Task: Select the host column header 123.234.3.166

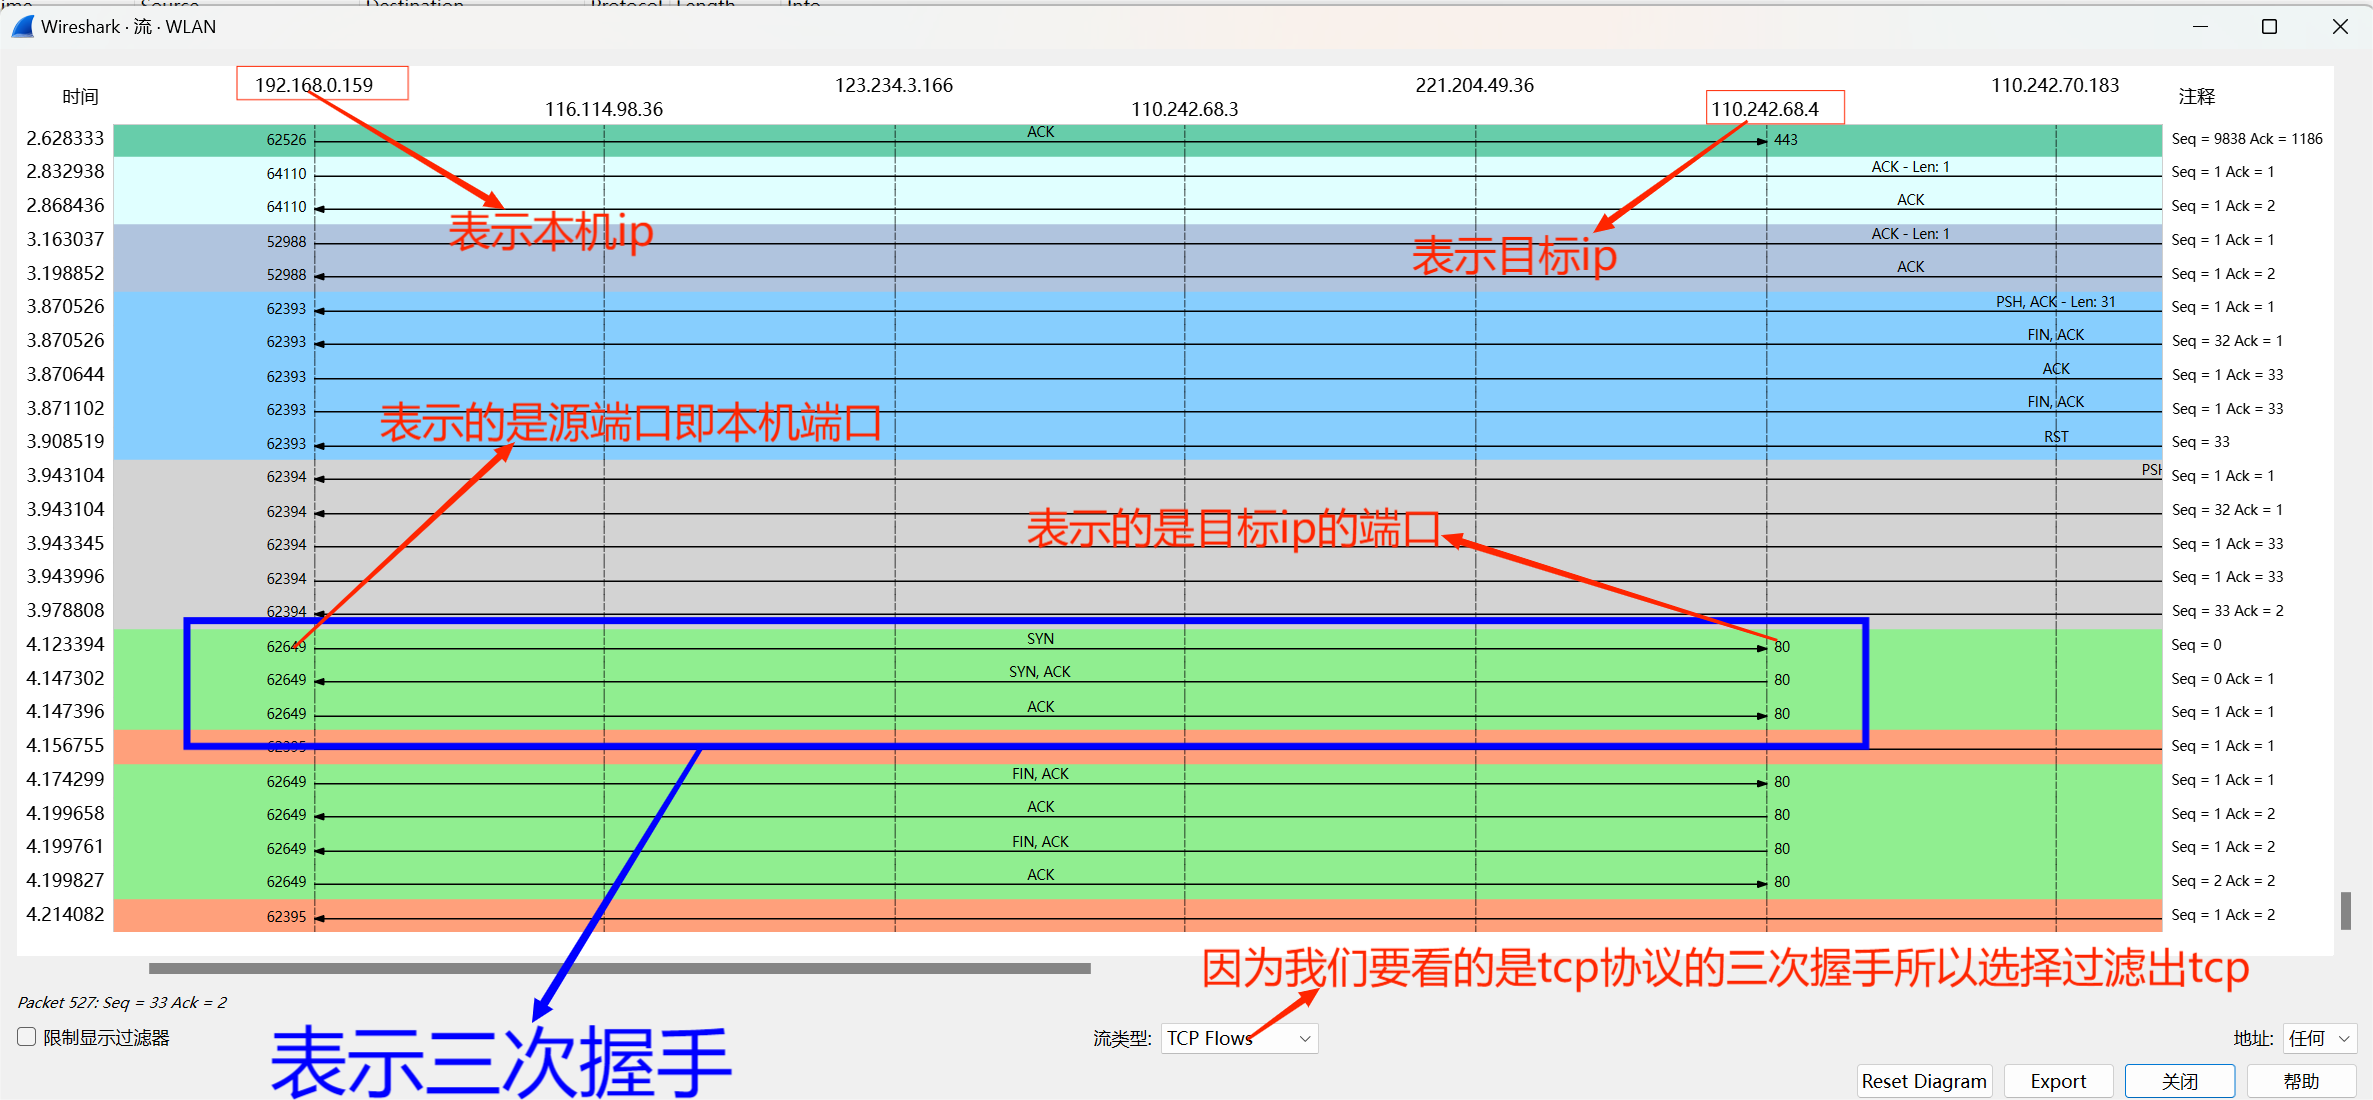Action: (x=894, y=85)
